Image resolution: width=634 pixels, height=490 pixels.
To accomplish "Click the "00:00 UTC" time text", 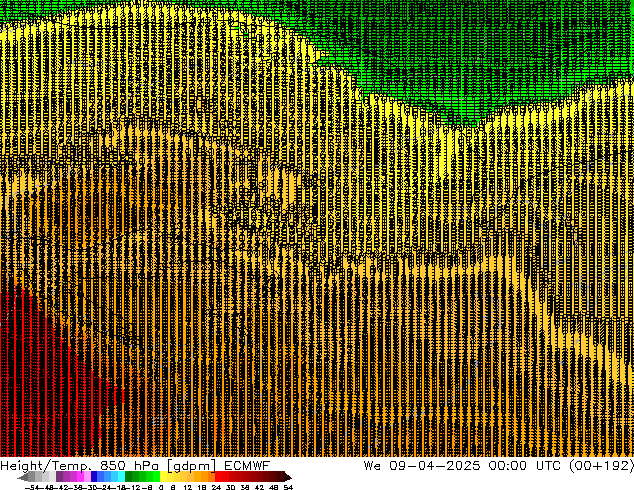I will coord(524,466).
